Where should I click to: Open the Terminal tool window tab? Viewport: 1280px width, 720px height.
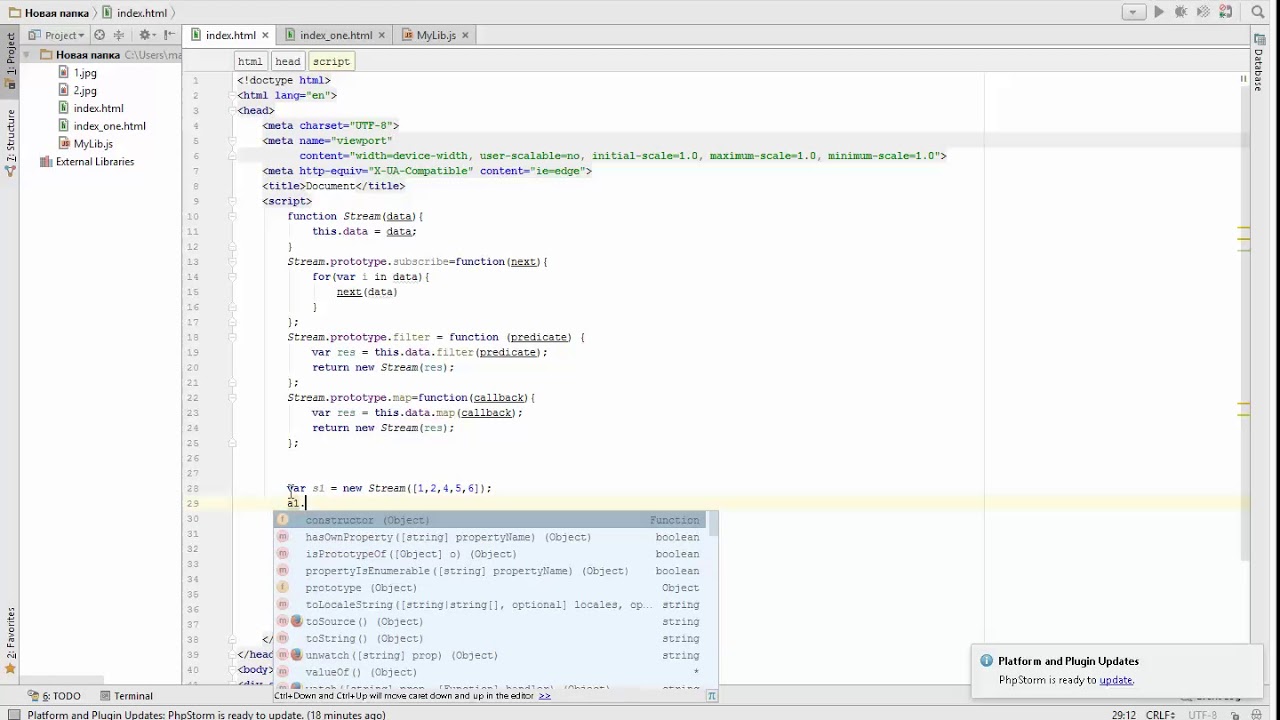[x=126, y=696]
